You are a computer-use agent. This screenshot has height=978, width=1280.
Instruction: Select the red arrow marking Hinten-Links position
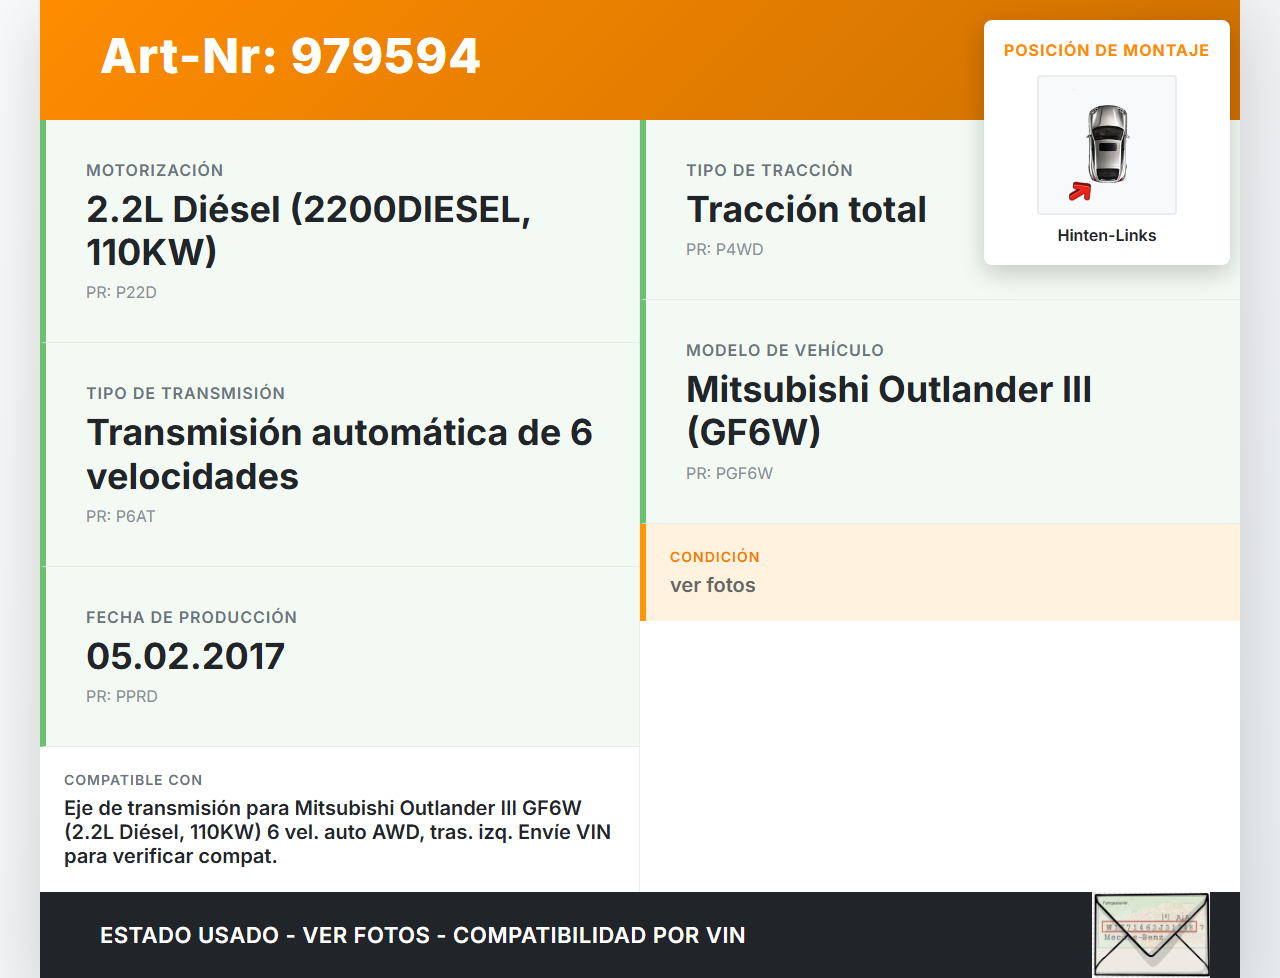pos(1081,193)
